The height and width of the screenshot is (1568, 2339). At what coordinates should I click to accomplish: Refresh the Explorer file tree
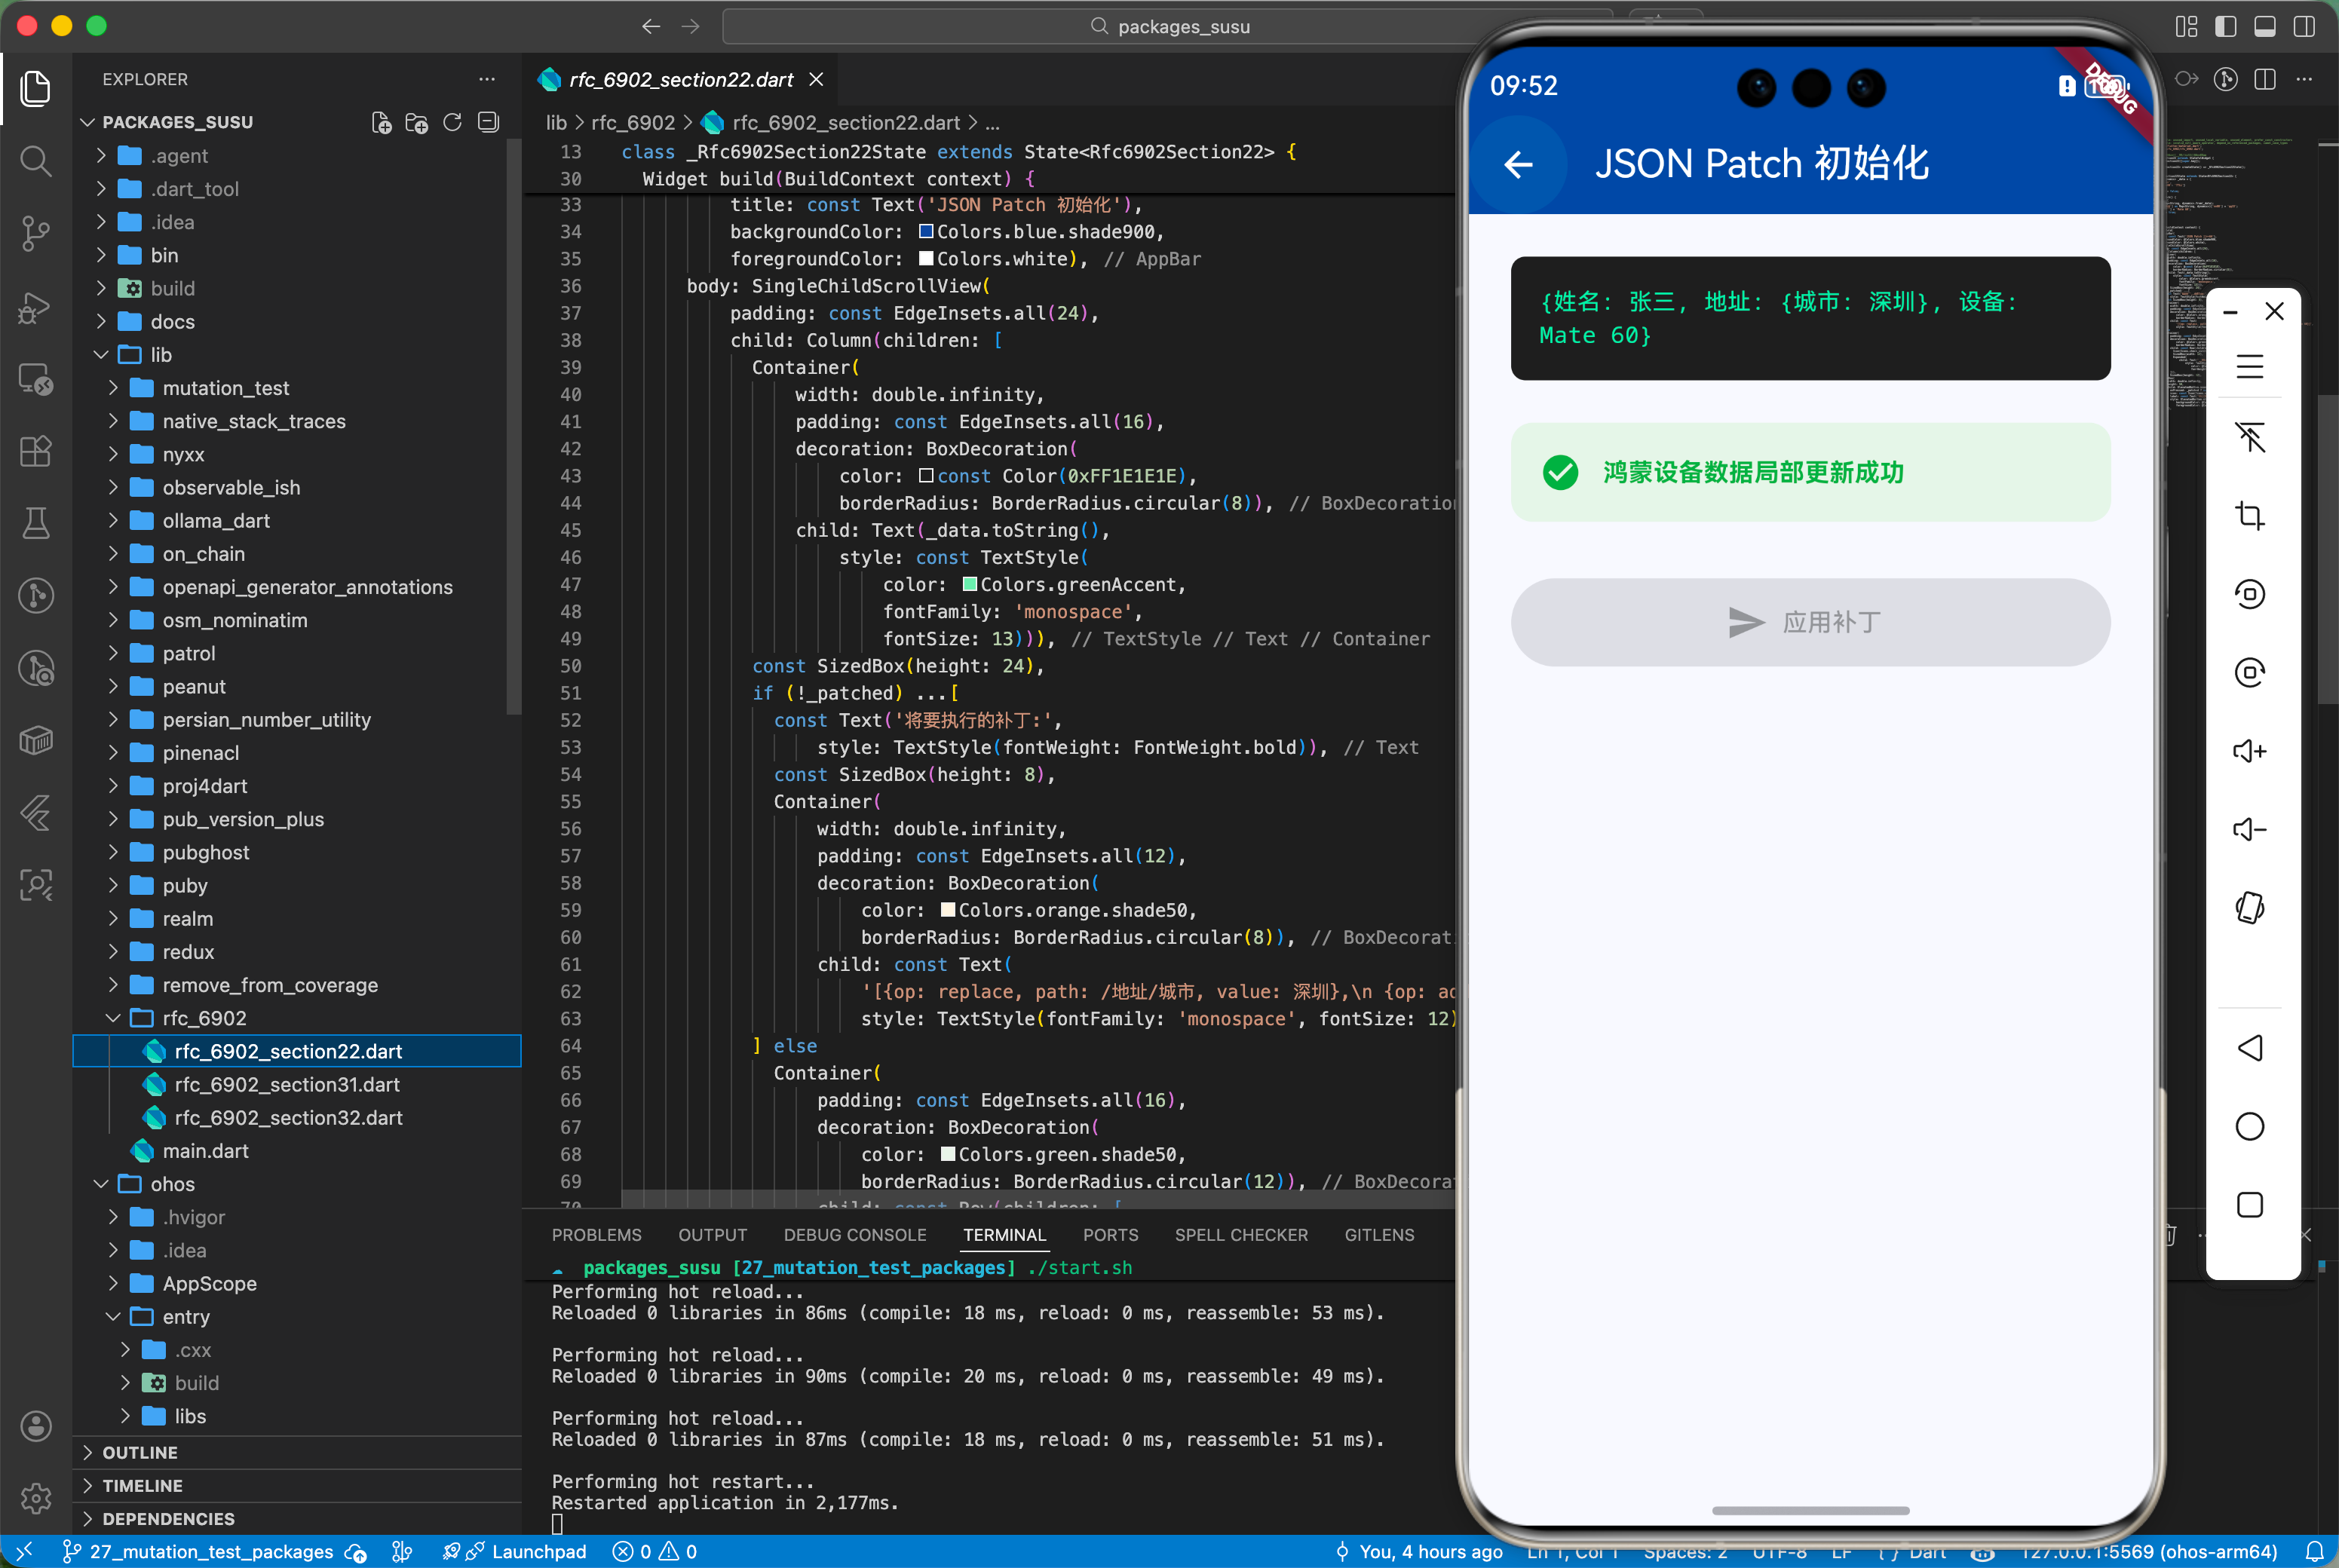452,122
